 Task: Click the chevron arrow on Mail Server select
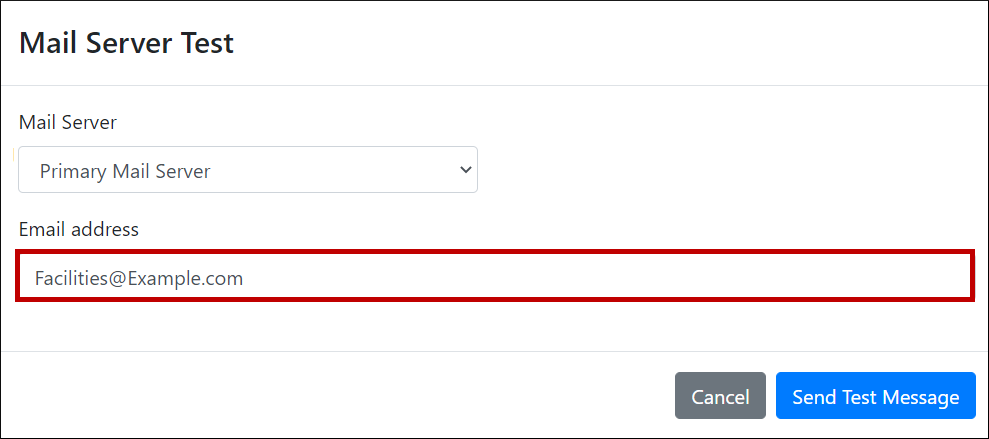click(x=465, y=170)
